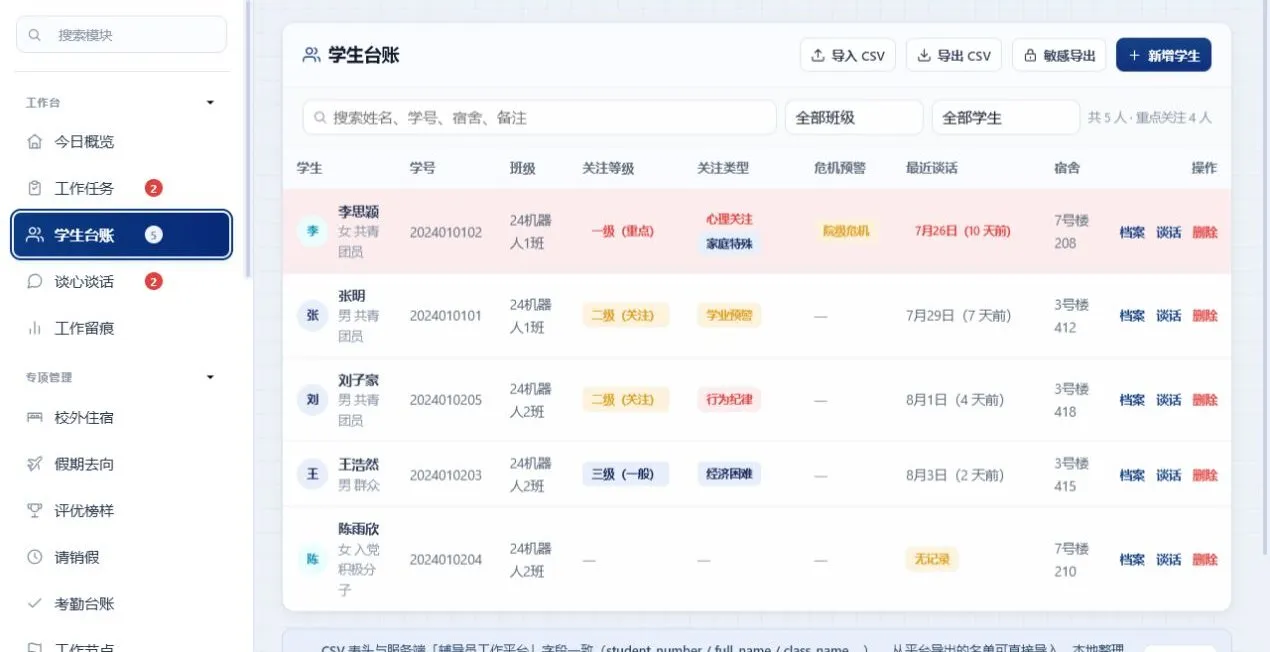1270x652 pixels.
Task: Click the search magnifier icon in the sidebar
Action: [x=35, y=35]
